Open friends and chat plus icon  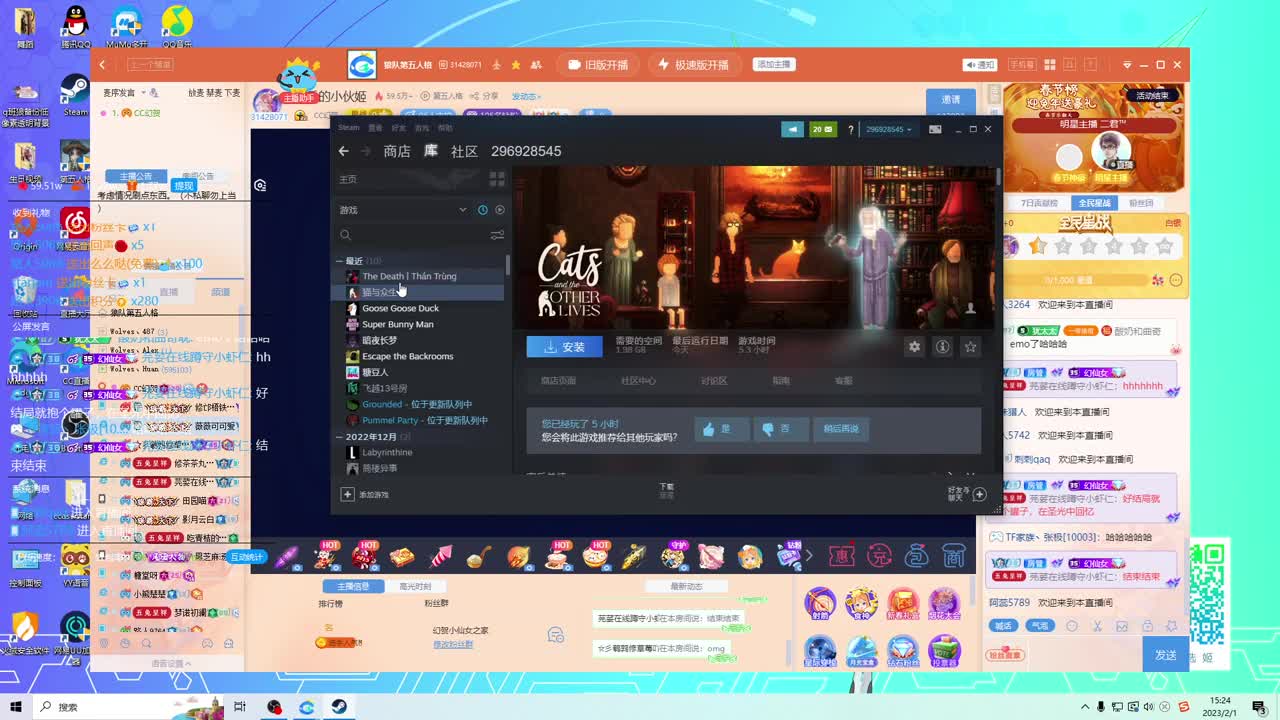[x=980, y=494]
